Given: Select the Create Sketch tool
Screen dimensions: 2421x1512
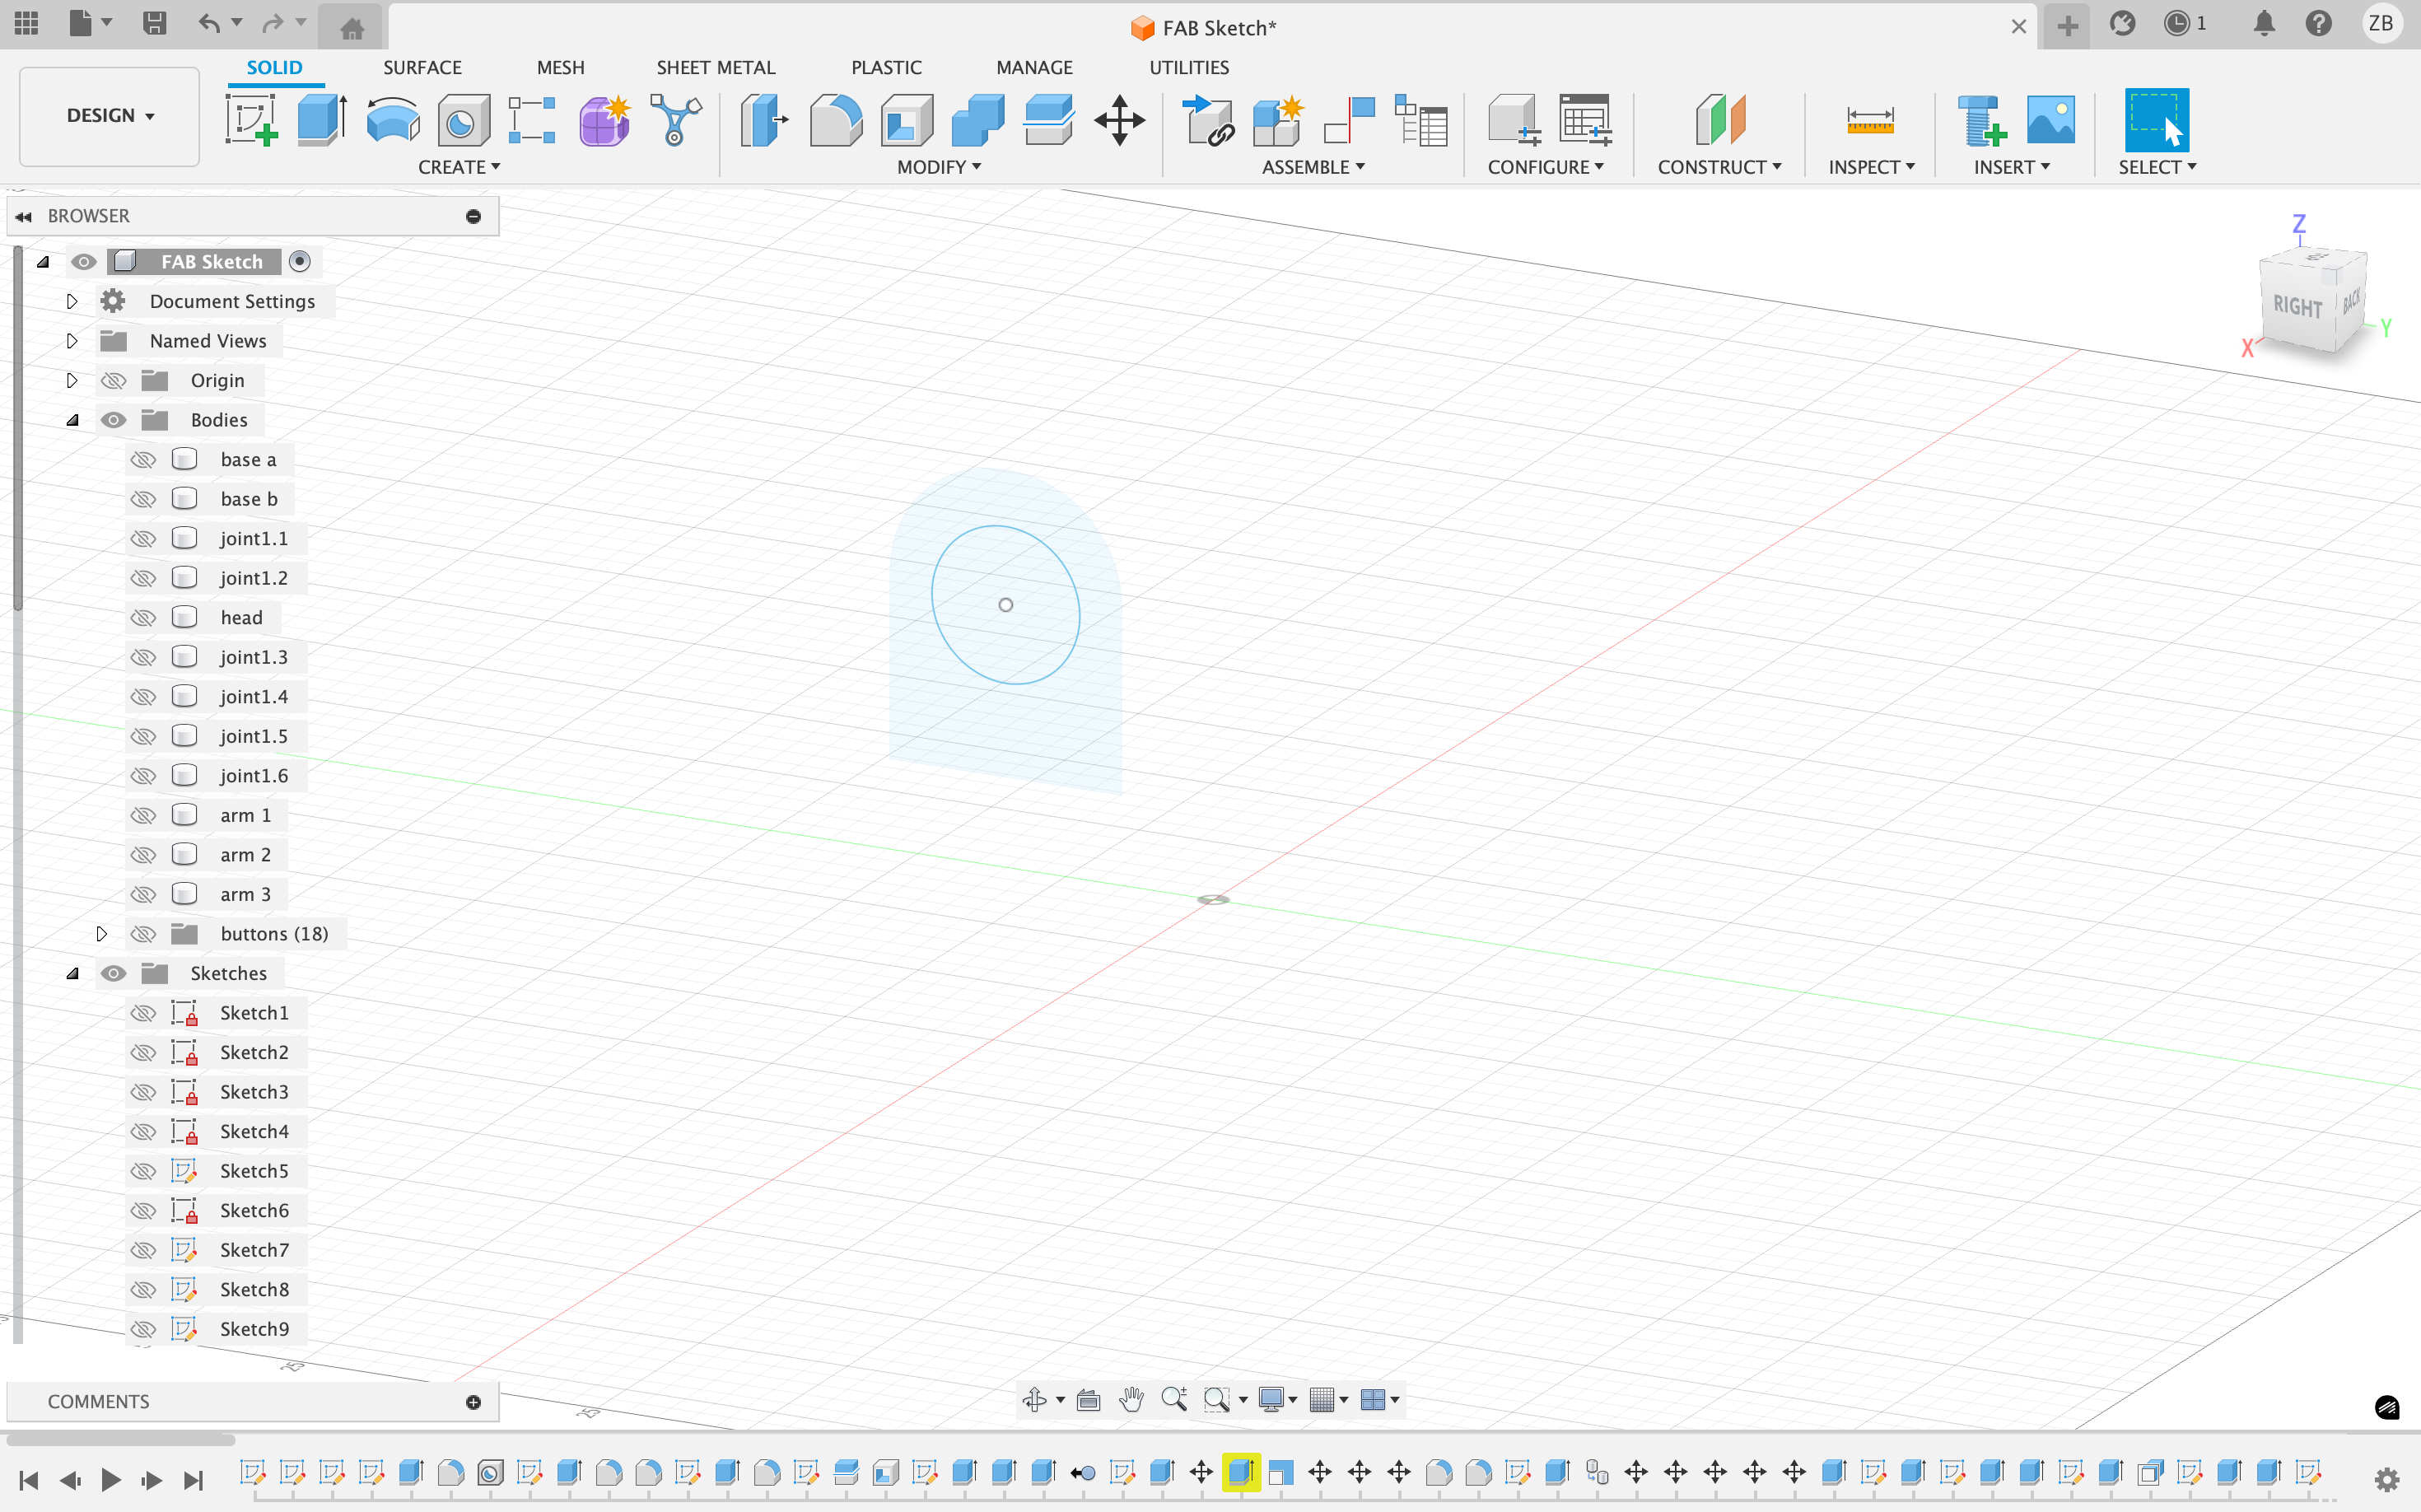Looking at the screenshot, I should [x=251, y=121].
